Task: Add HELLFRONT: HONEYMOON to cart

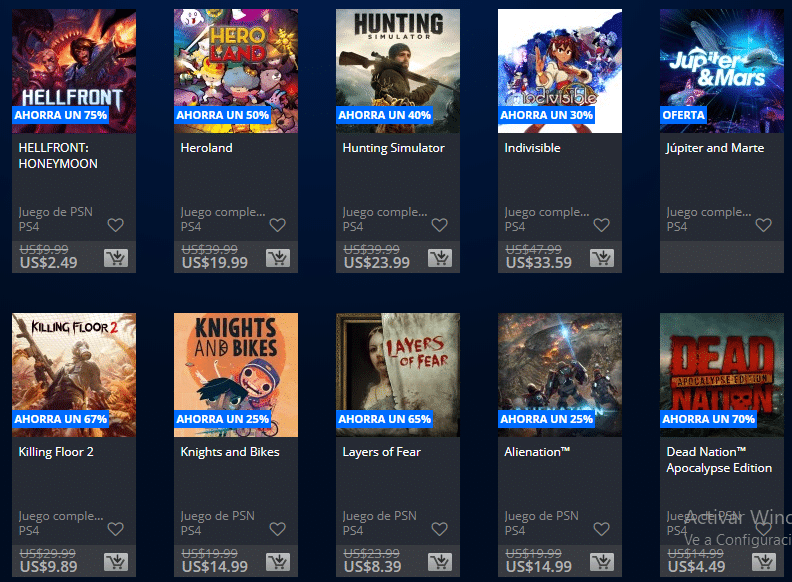Action: point(116,258)
